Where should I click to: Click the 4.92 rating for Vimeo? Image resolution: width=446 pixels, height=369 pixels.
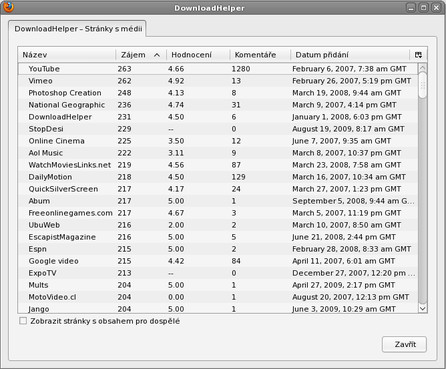point(176,81)
